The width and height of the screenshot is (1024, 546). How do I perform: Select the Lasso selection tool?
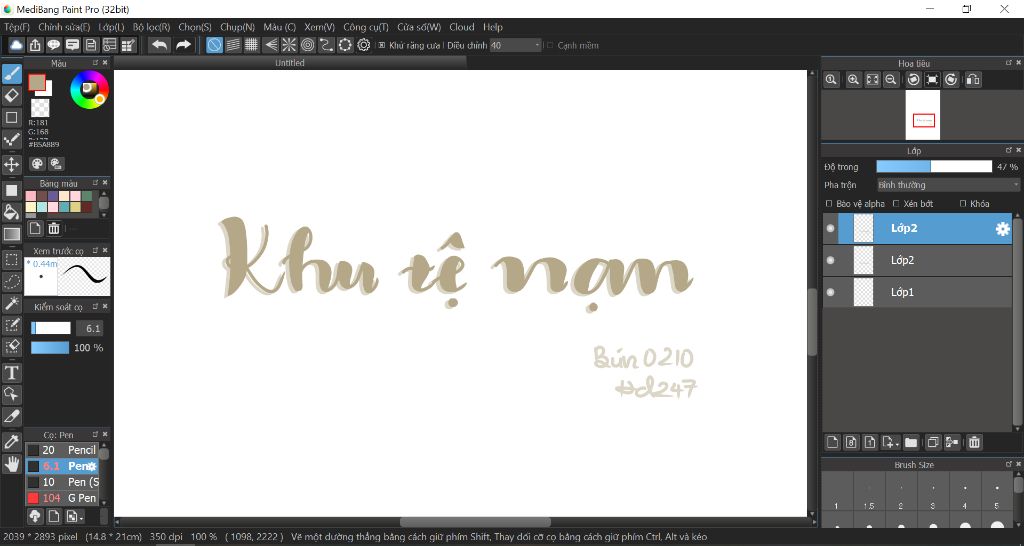[12, 281]
